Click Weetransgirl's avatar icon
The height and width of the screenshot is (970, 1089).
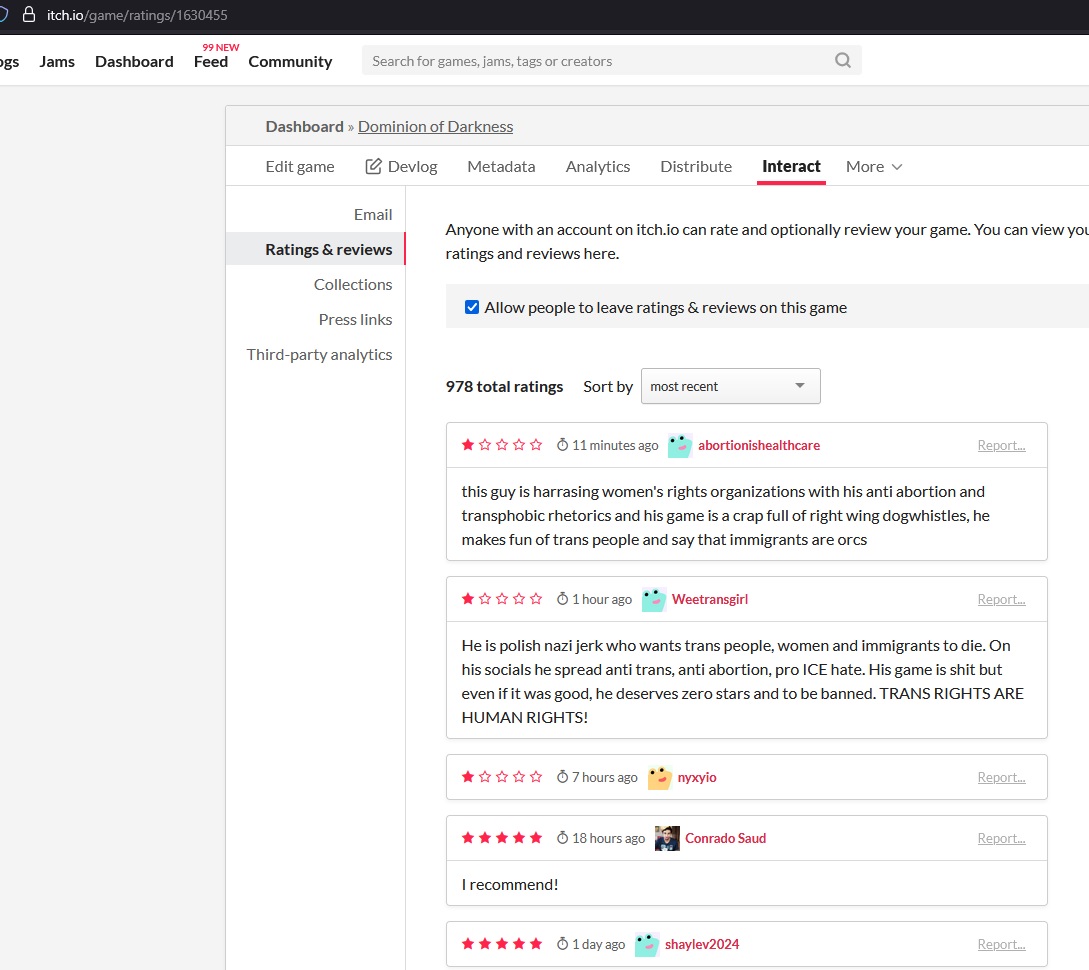654,599
